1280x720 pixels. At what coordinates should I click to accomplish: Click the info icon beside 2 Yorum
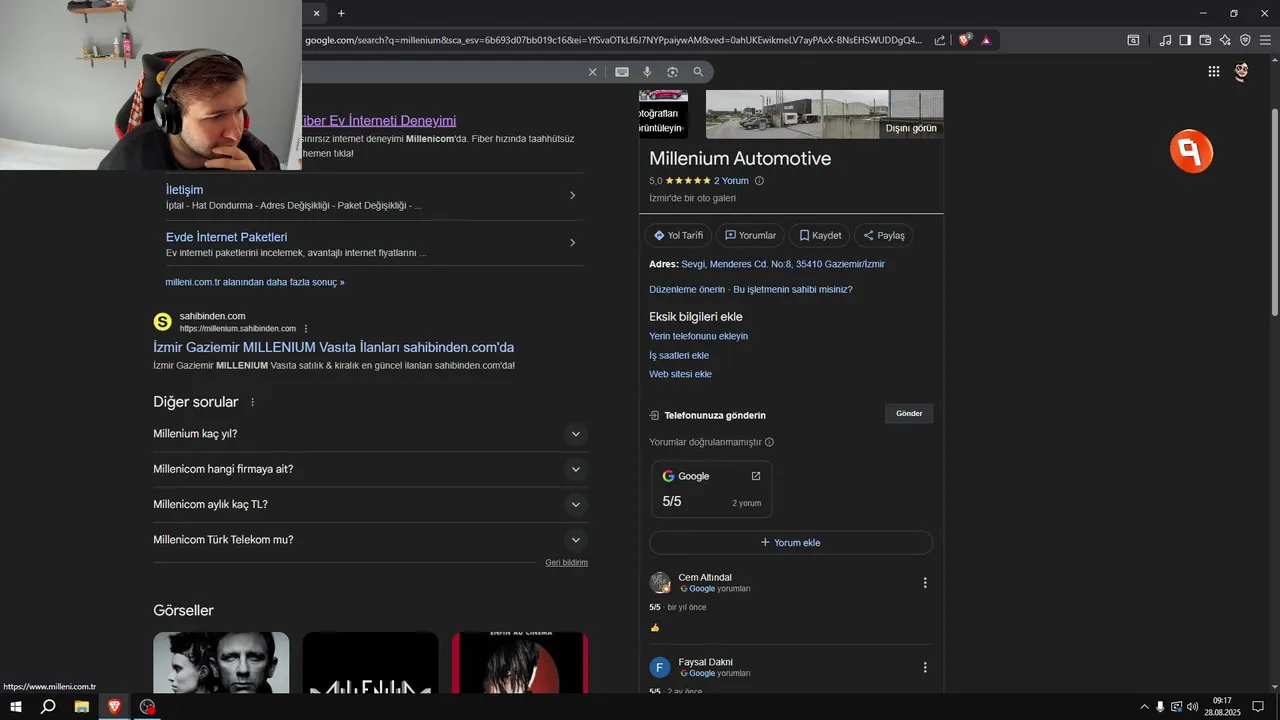point(759,181)
